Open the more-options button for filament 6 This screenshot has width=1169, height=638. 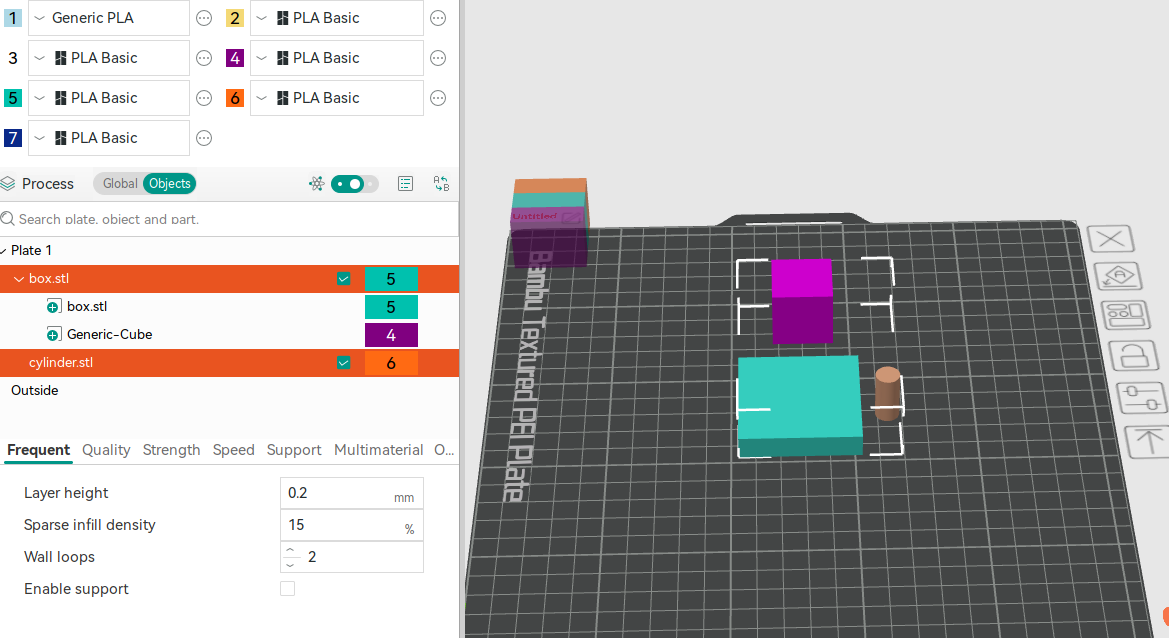(x=438, y=98)
